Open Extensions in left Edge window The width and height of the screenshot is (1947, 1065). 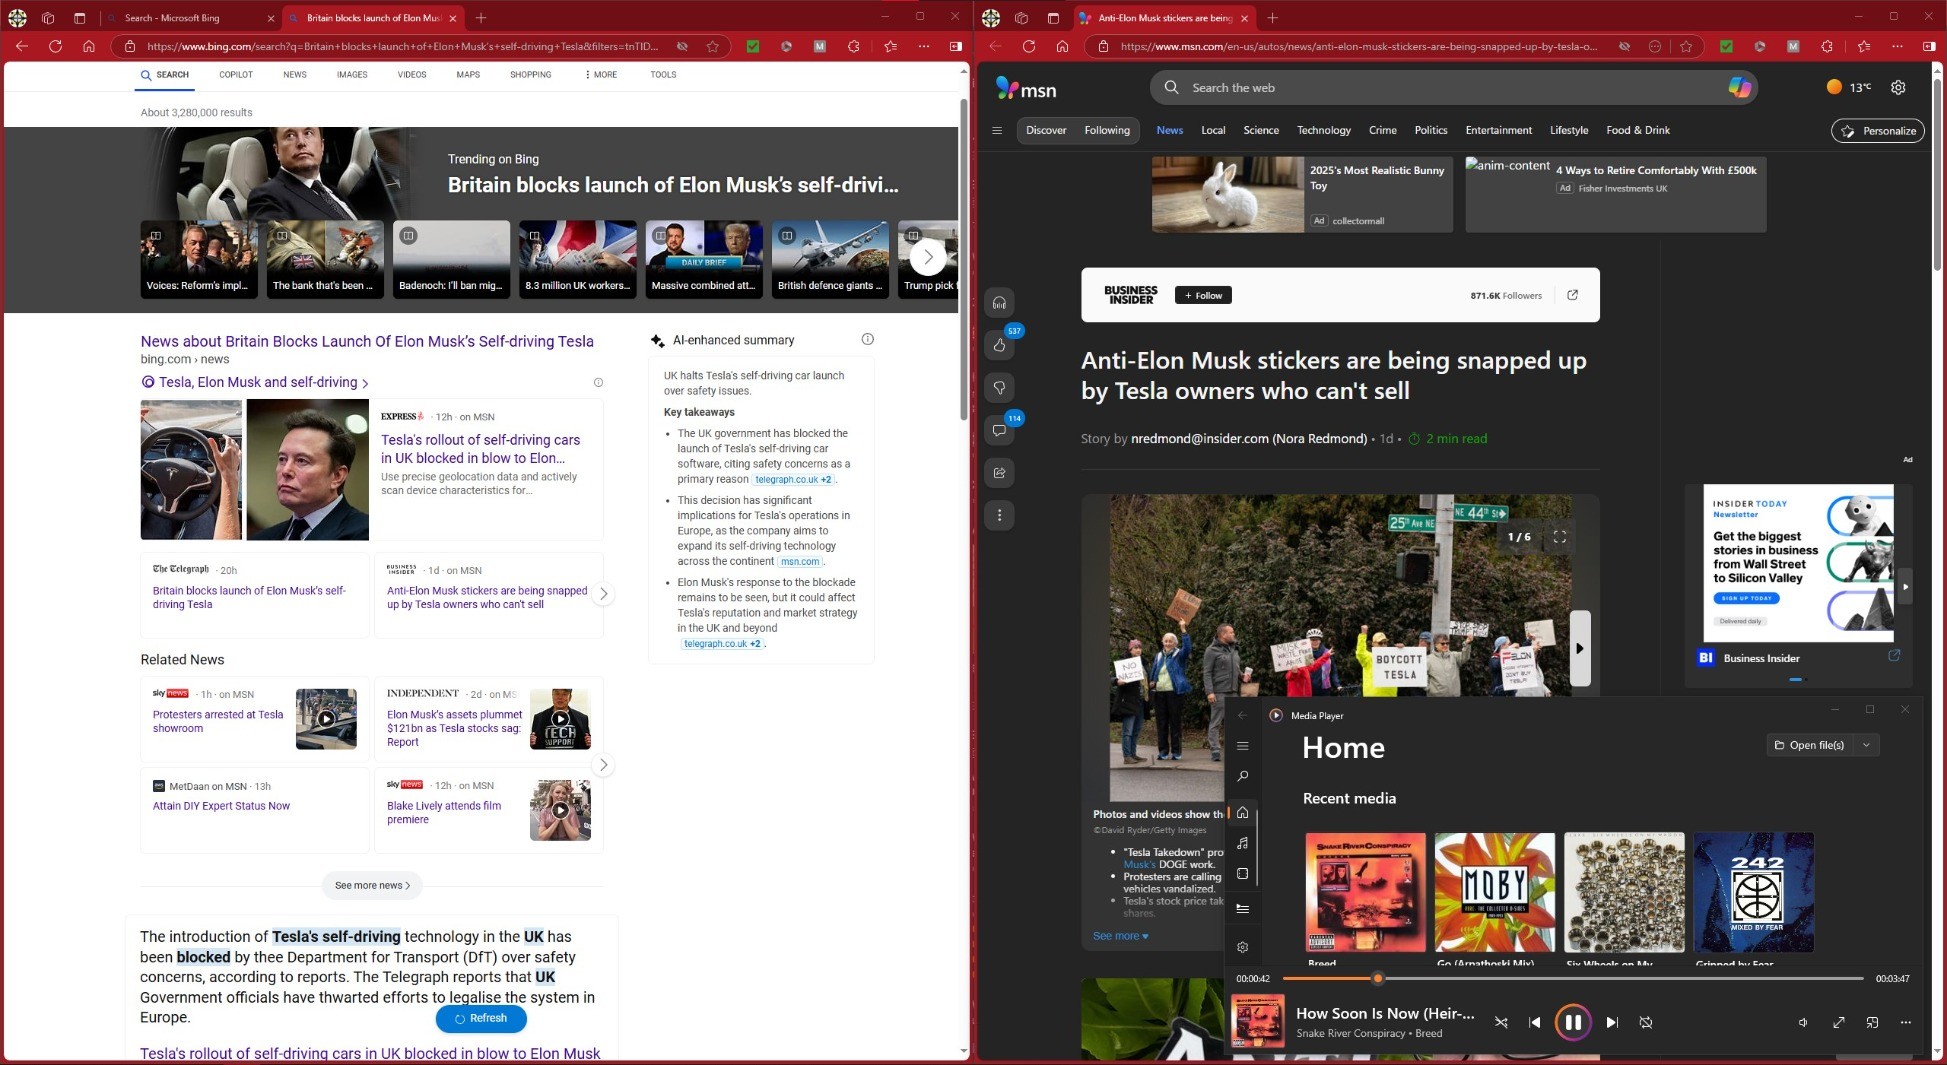point(853,46)
